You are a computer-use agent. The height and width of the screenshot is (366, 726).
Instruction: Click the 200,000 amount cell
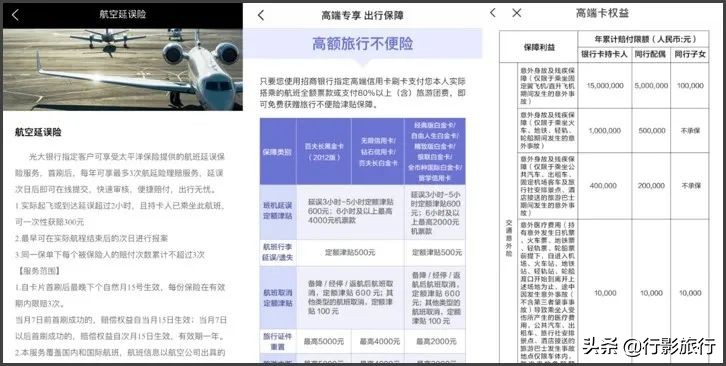click(651, 186)
